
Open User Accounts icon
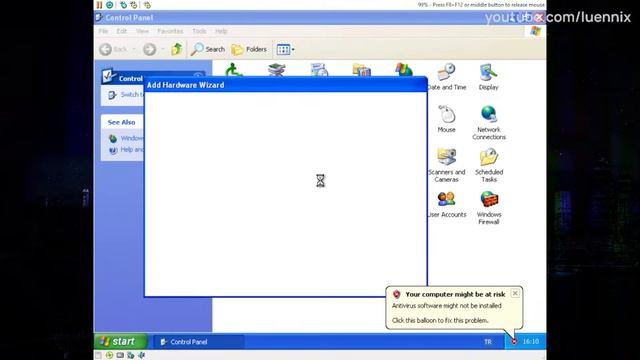(447, 204)
